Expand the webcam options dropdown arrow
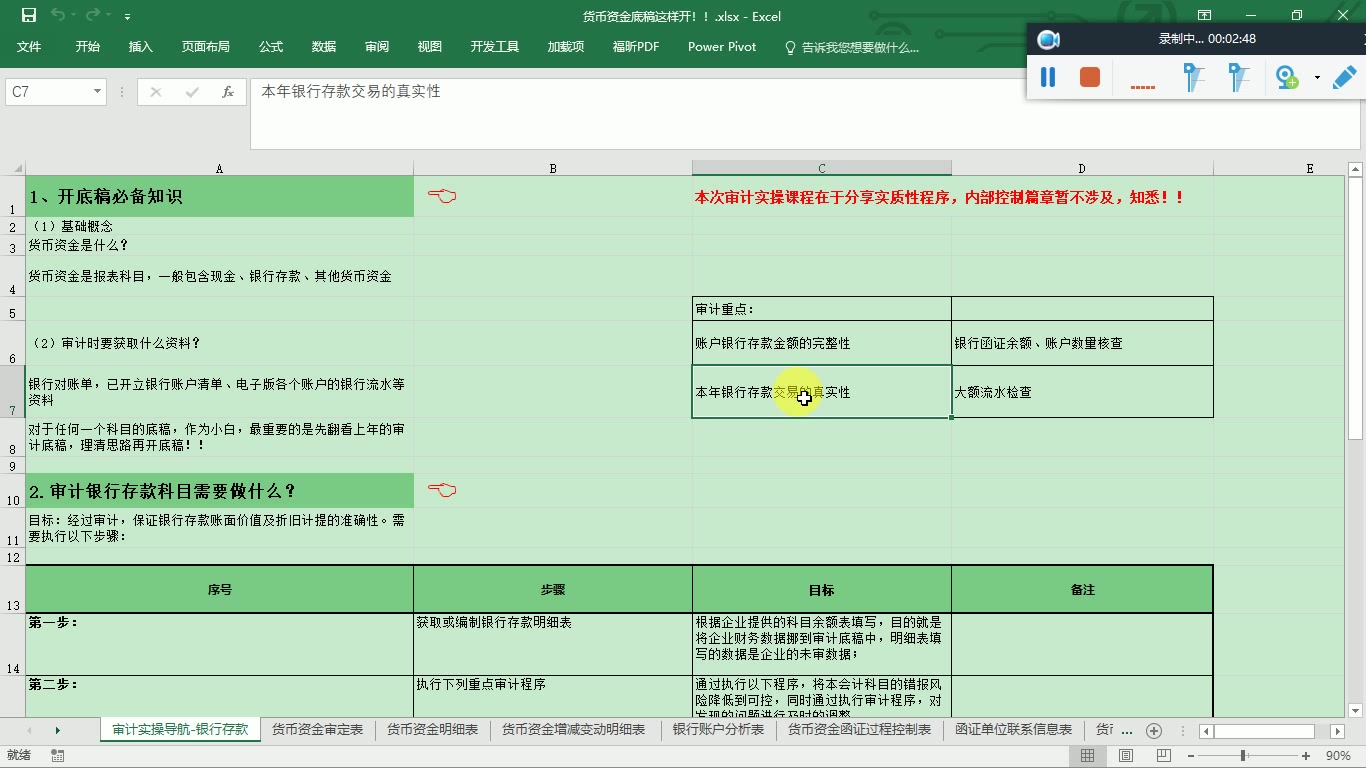The height and width of the screenshot is (768, 1366). [1317, 77]
